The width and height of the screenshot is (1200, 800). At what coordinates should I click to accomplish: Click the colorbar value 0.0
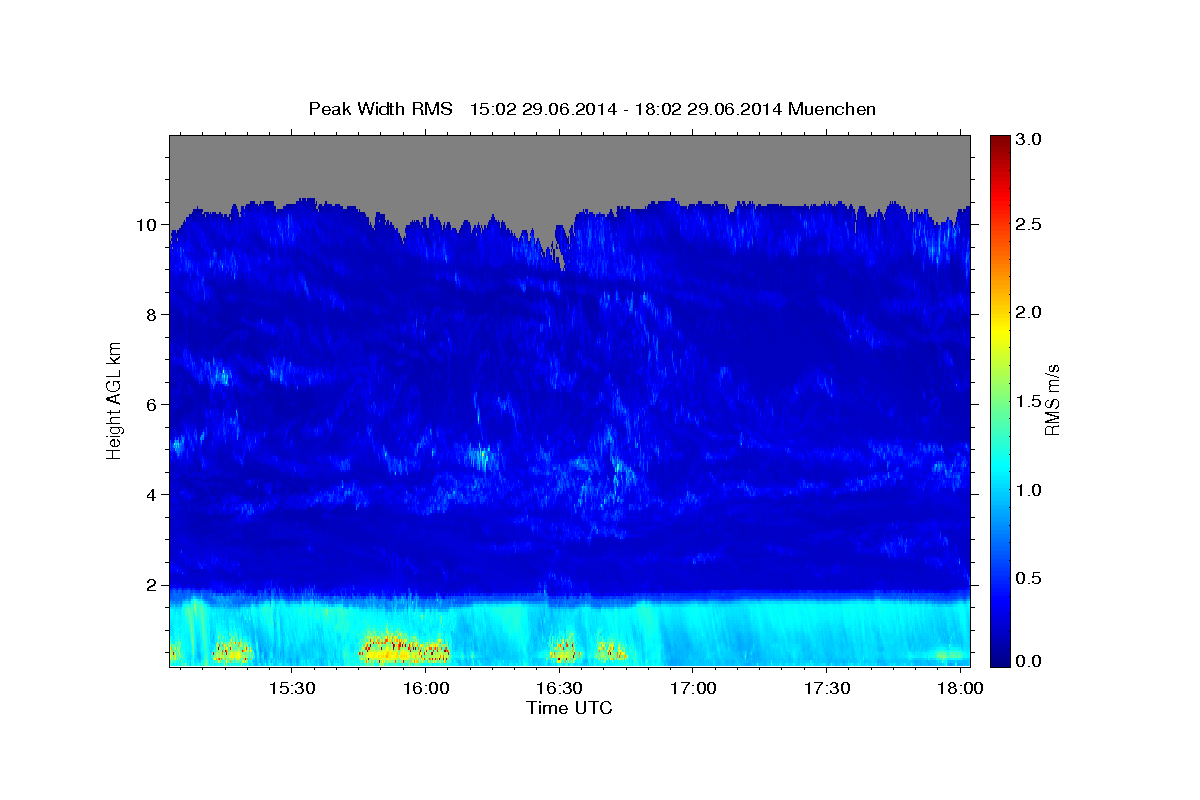click(1029, 661)
